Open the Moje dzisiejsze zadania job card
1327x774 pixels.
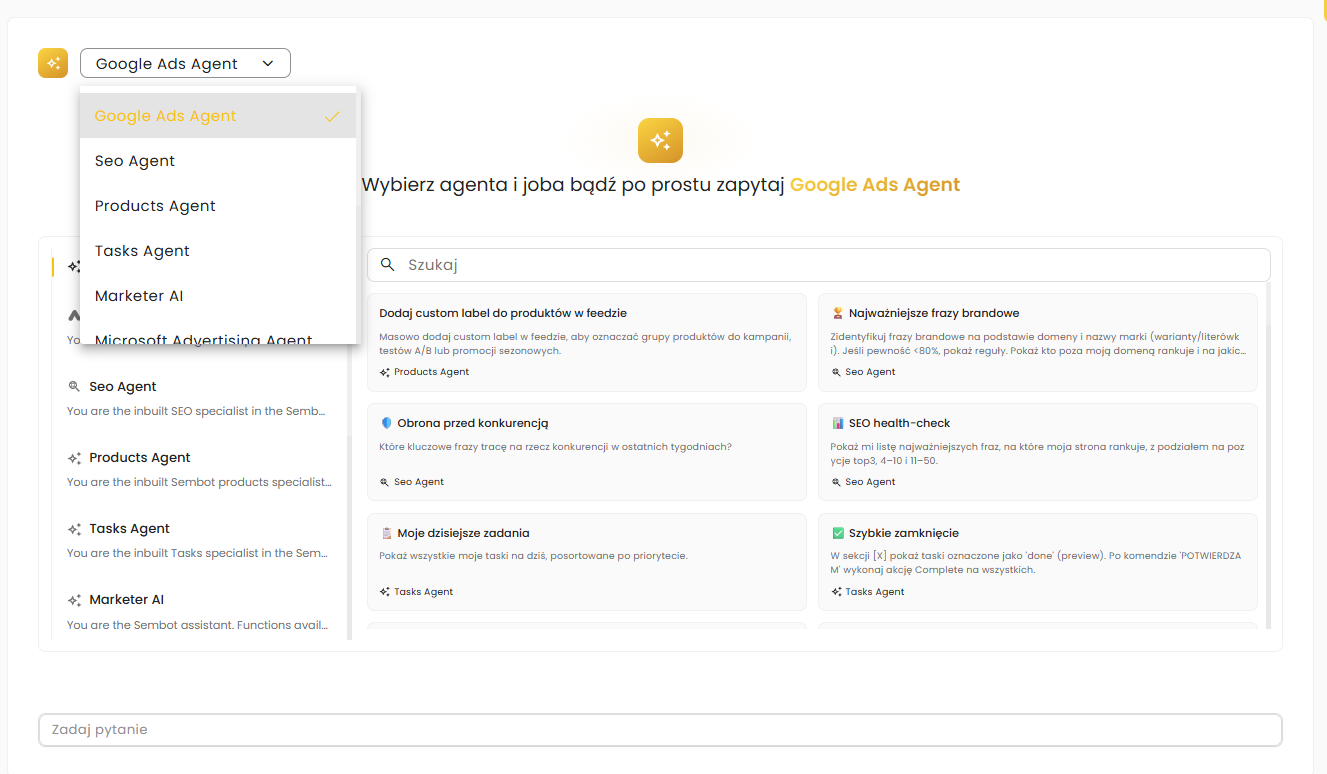pyautogui.click(x=587, y=562)
